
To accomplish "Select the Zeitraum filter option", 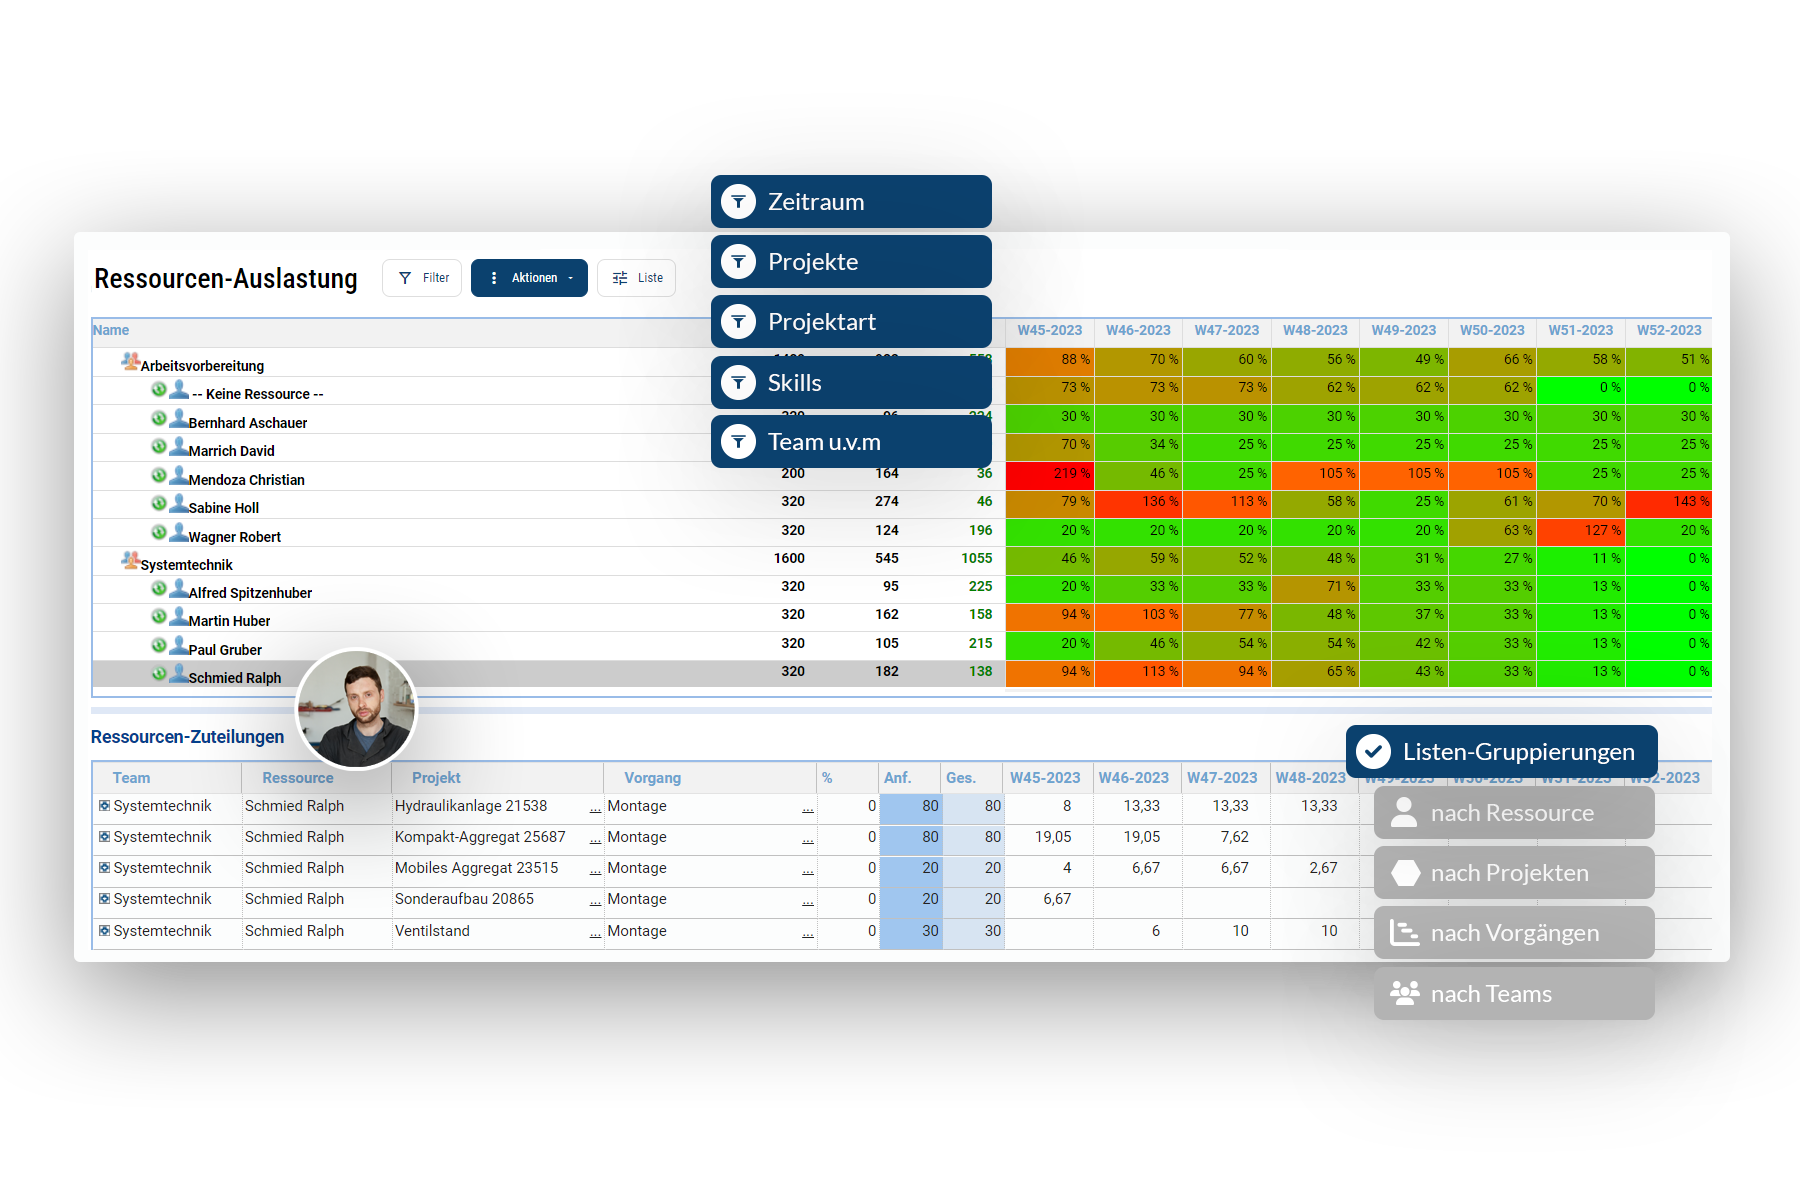I will 851,202.
